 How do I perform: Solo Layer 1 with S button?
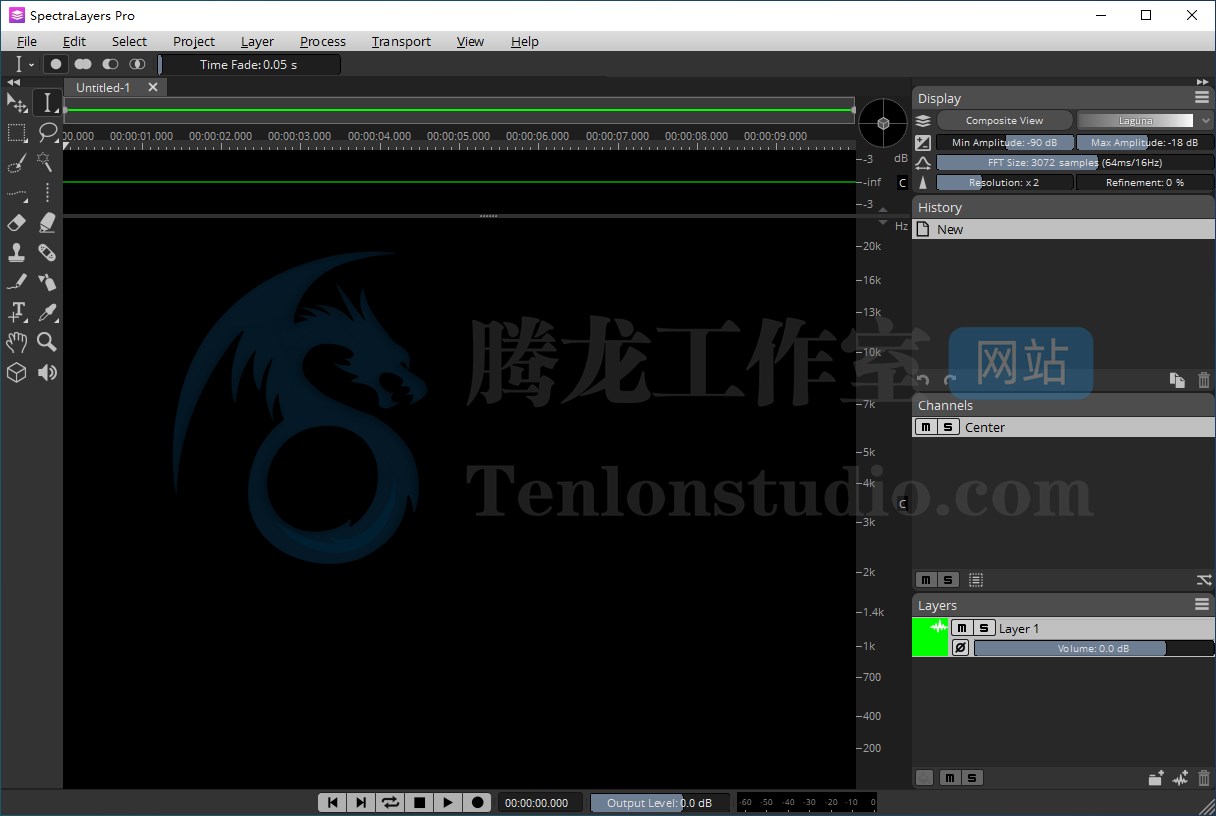point(984,628)
